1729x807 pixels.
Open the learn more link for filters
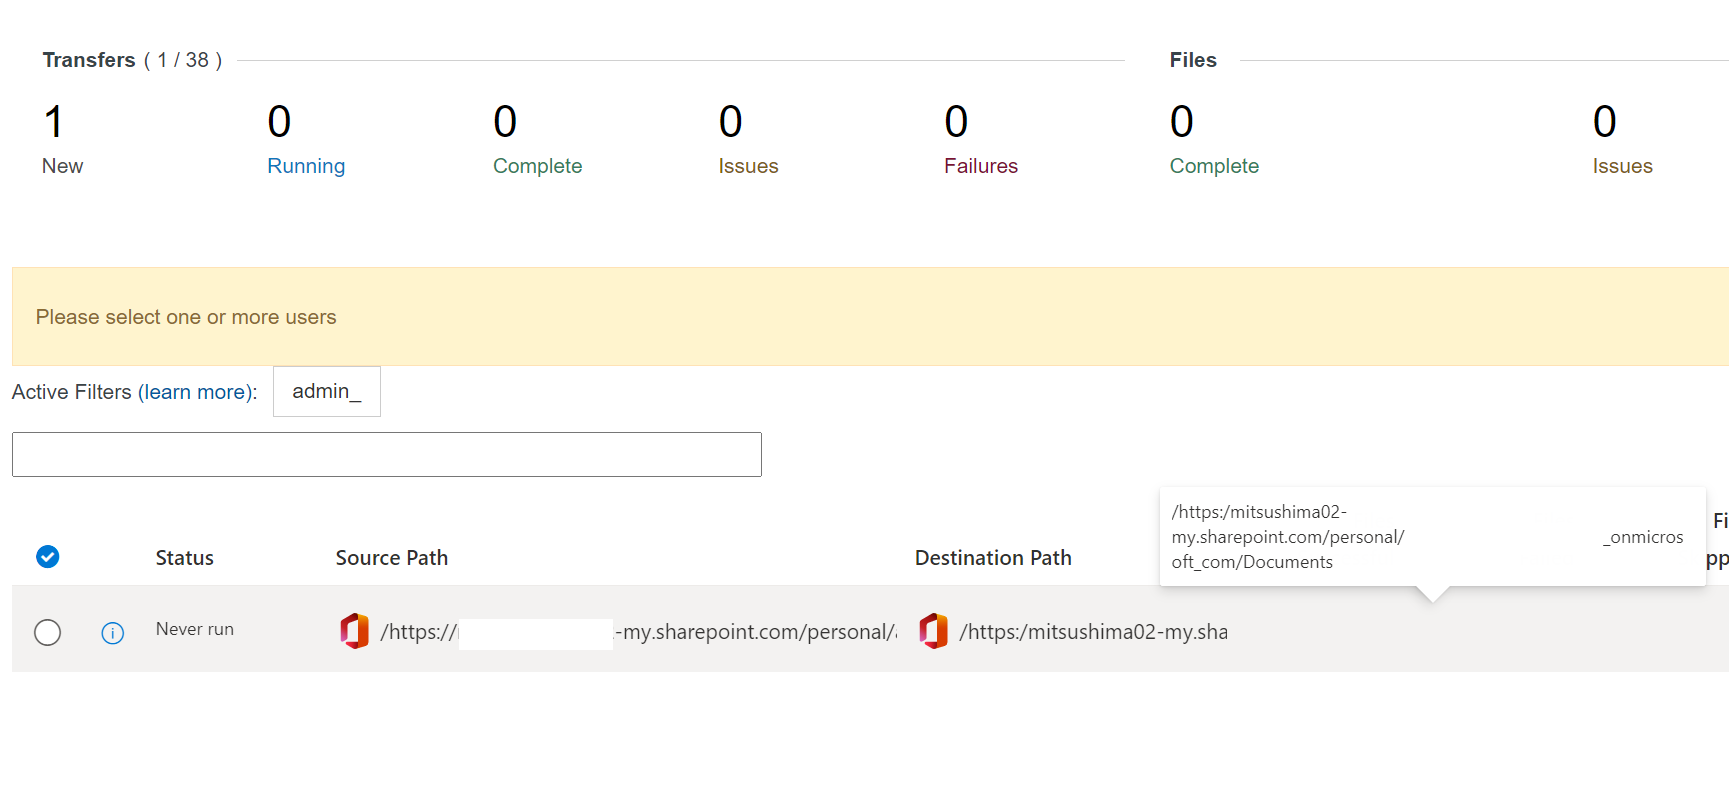click(x=194, y=392)
